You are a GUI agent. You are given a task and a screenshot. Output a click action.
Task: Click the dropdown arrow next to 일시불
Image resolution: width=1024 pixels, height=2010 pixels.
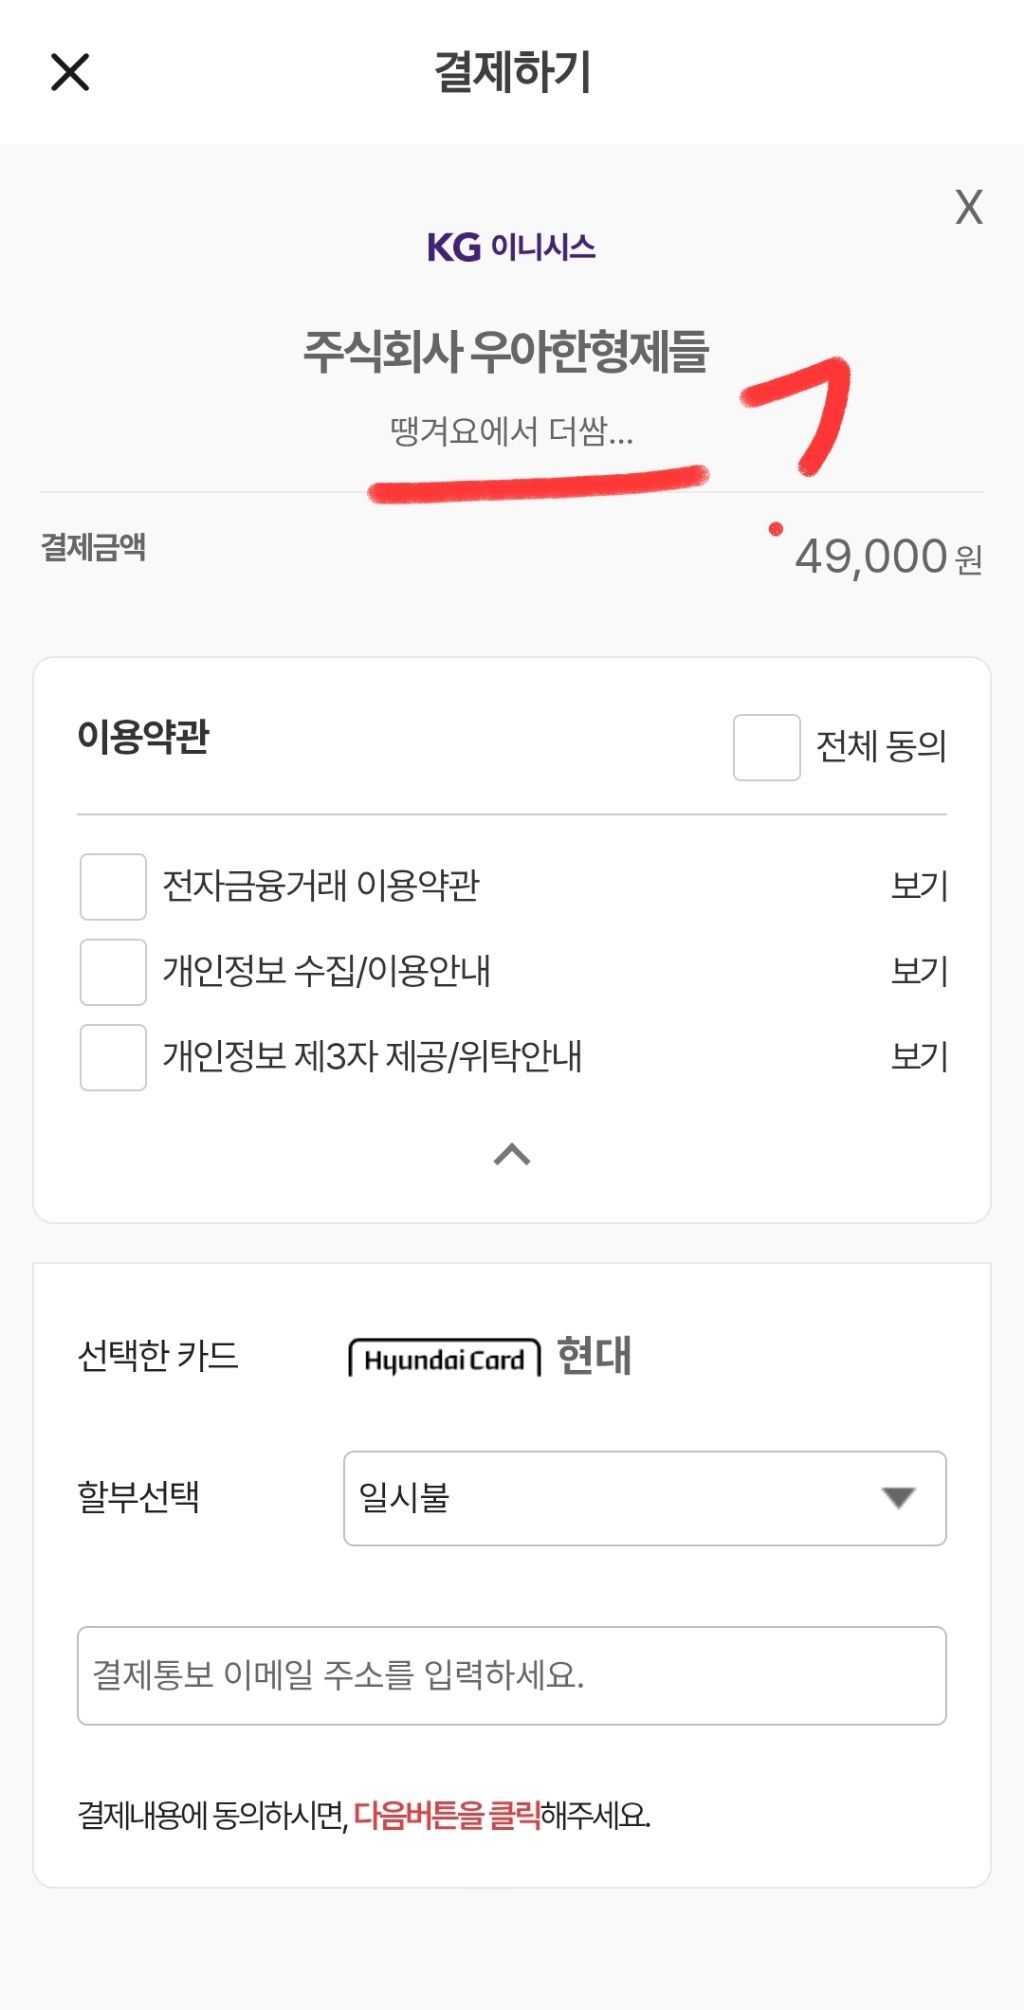(x=898, y=1498)
